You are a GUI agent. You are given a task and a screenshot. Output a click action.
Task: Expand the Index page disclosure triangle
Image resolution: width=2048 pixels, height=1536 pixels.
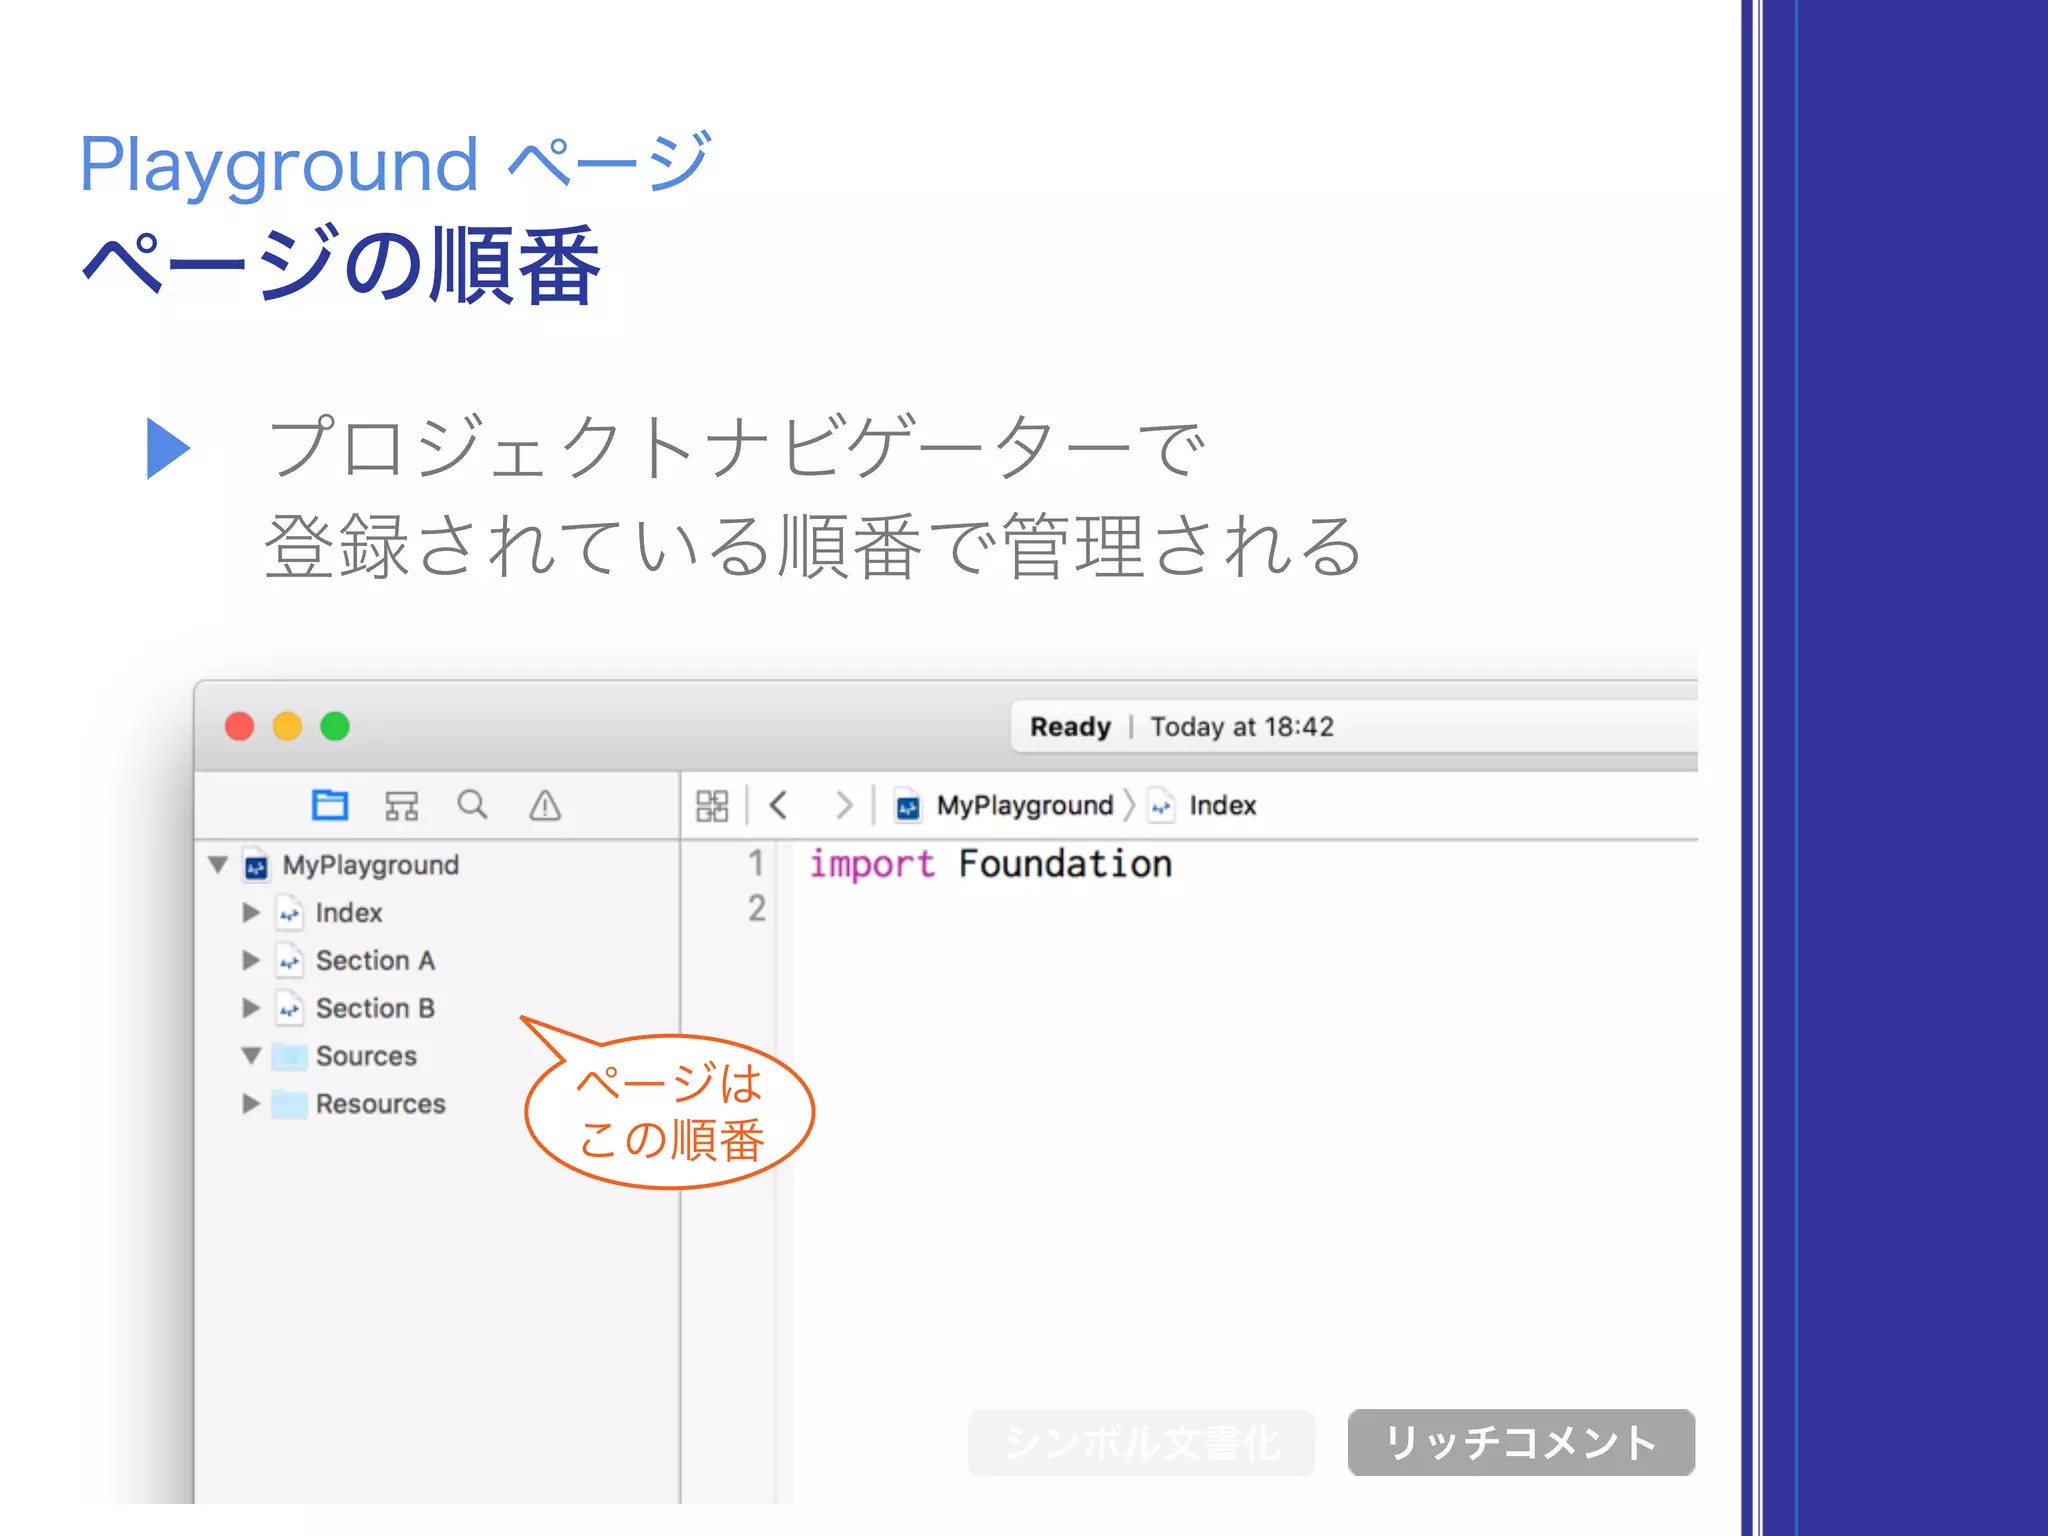pyautogui.click(x=251, y=912)
